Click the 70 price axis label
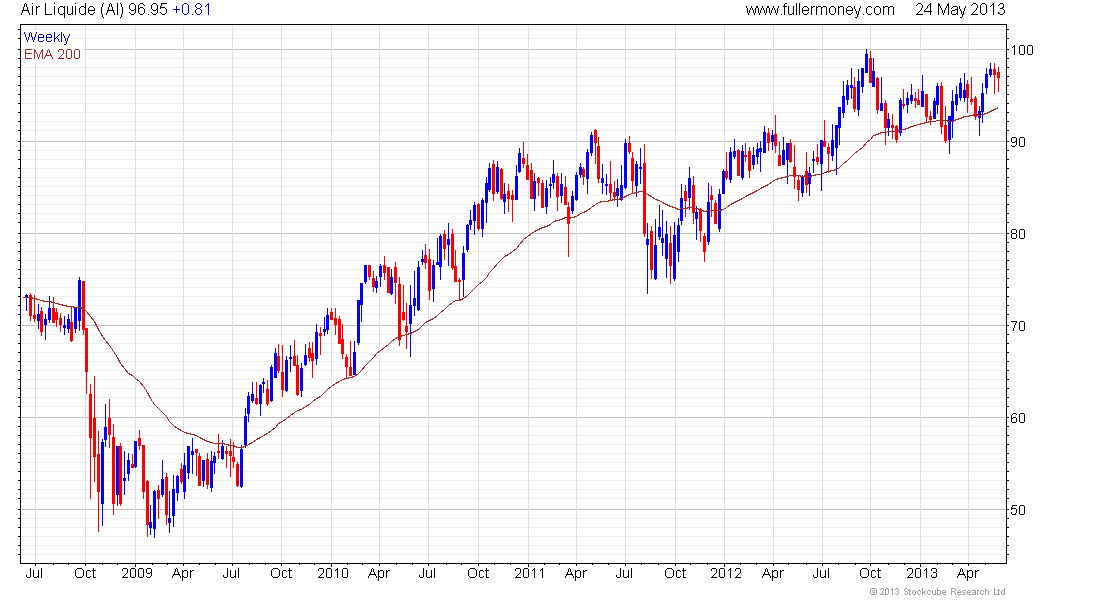Image resolution: width=1100 pixels, height=600 pixels. coord(1018,326)
